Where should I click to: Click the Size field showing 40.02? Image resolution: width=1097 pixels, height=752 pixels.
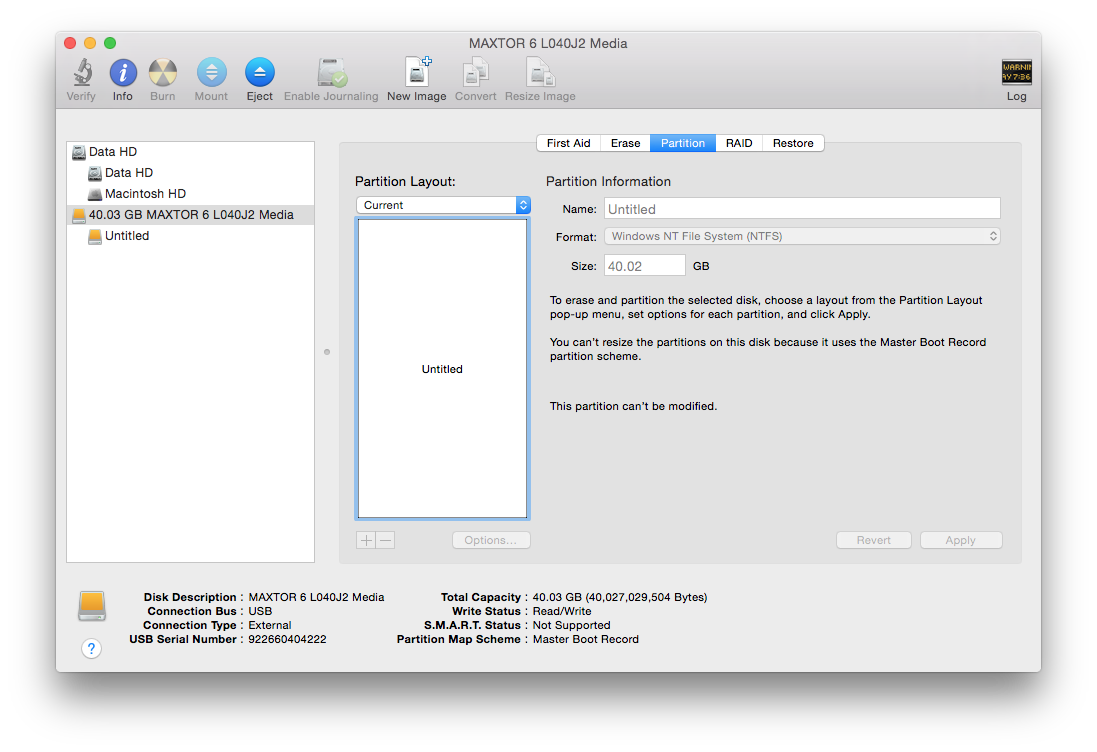tap(644, 265)
